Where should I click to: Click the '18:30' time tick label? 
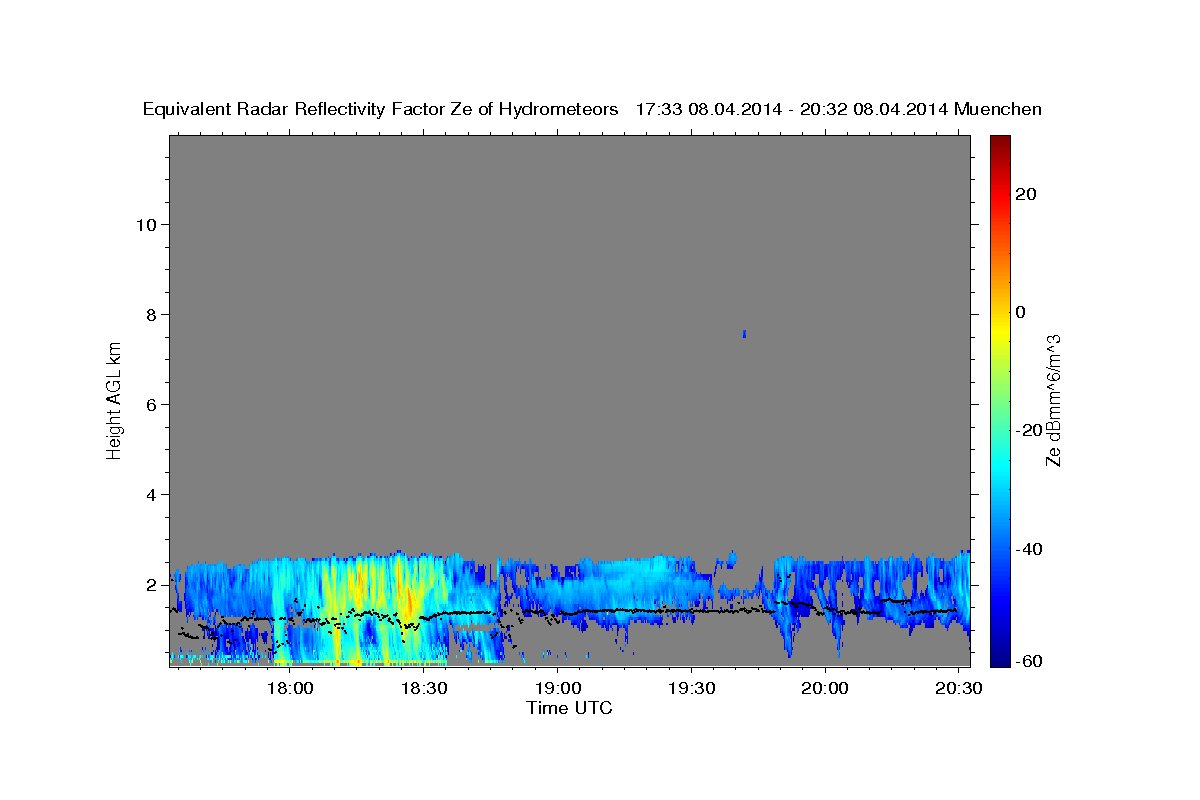[x=424, y=689]
